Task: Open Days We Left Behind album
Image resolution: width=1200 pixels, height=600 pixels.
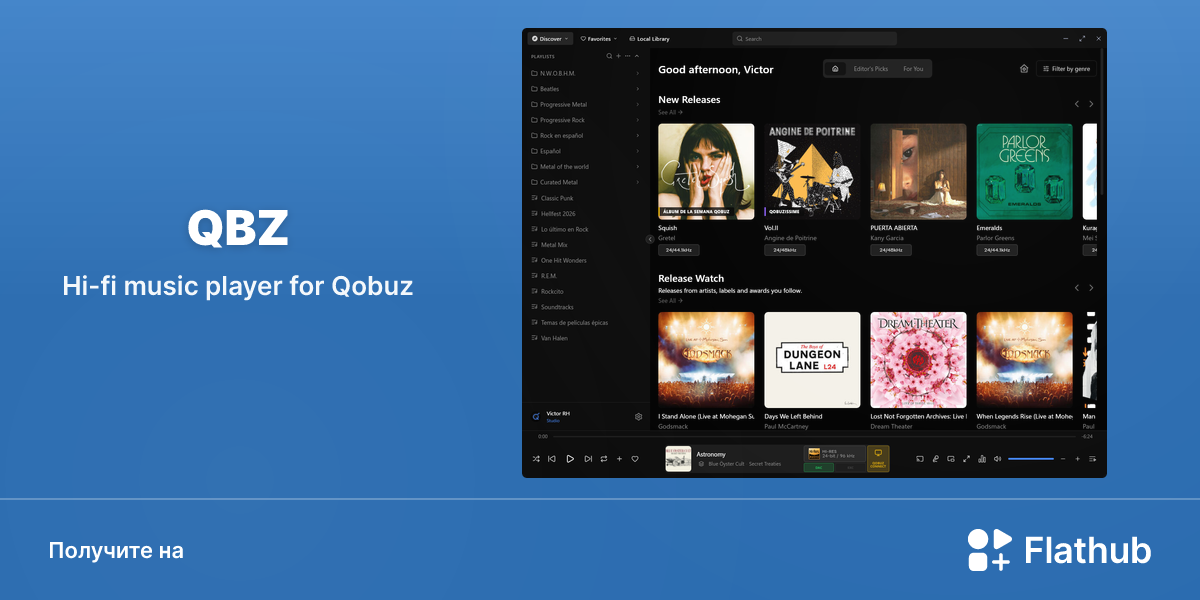Action: [x=812, y=360]
